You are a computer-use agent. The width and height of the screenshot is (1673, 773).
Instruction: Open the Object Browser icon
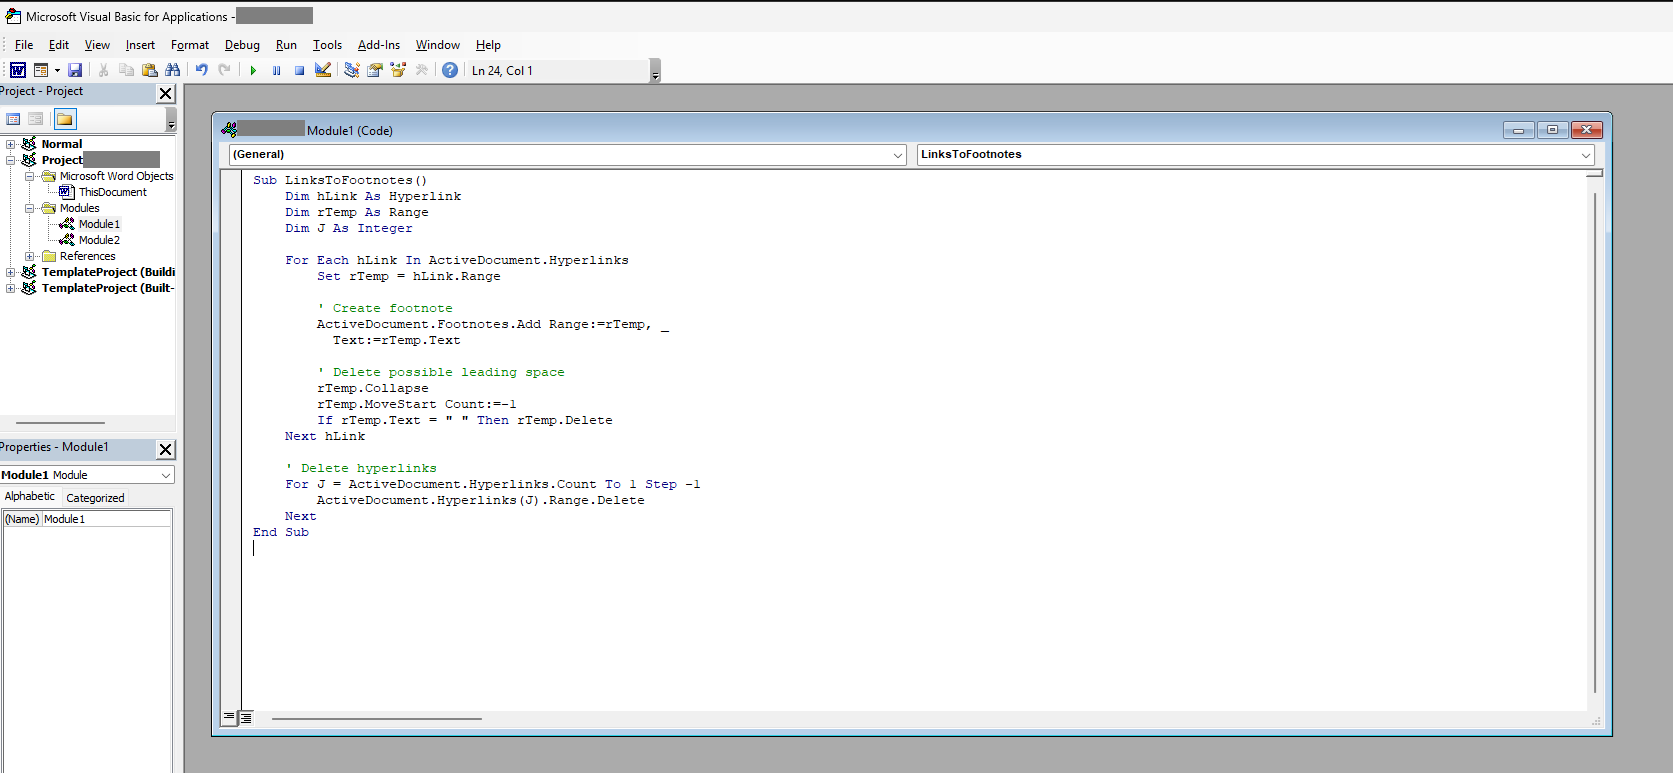(x=398, y=70)
